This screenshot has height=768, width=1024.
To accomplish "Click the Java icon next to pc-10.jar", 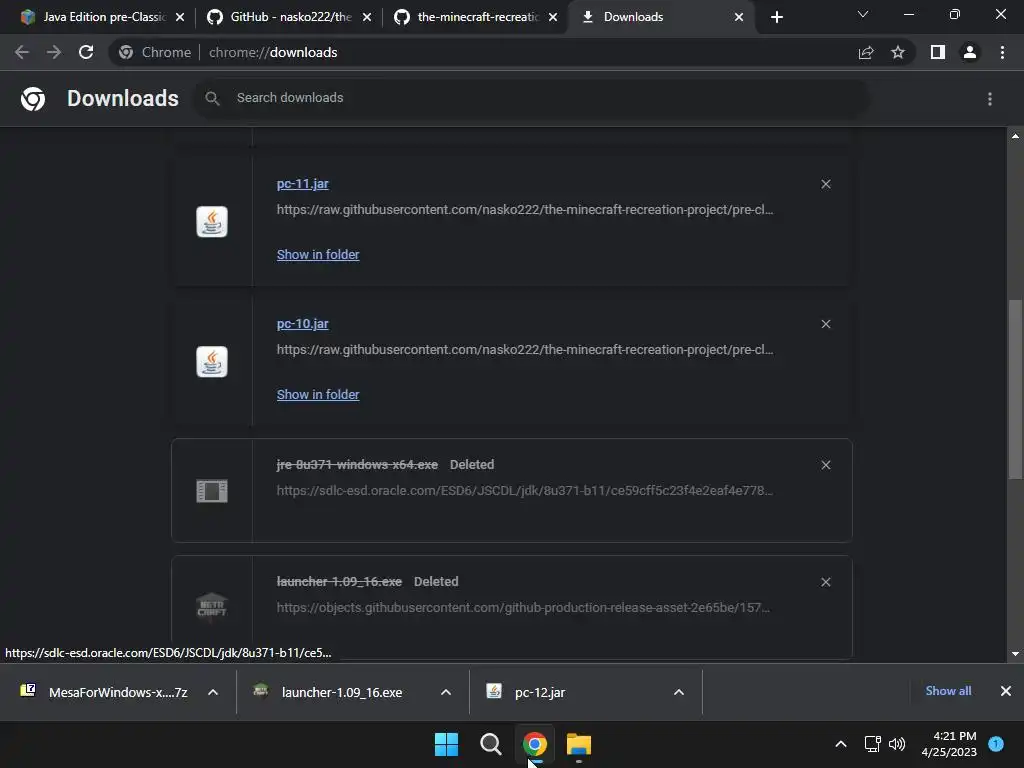I will tap(212, 362).
